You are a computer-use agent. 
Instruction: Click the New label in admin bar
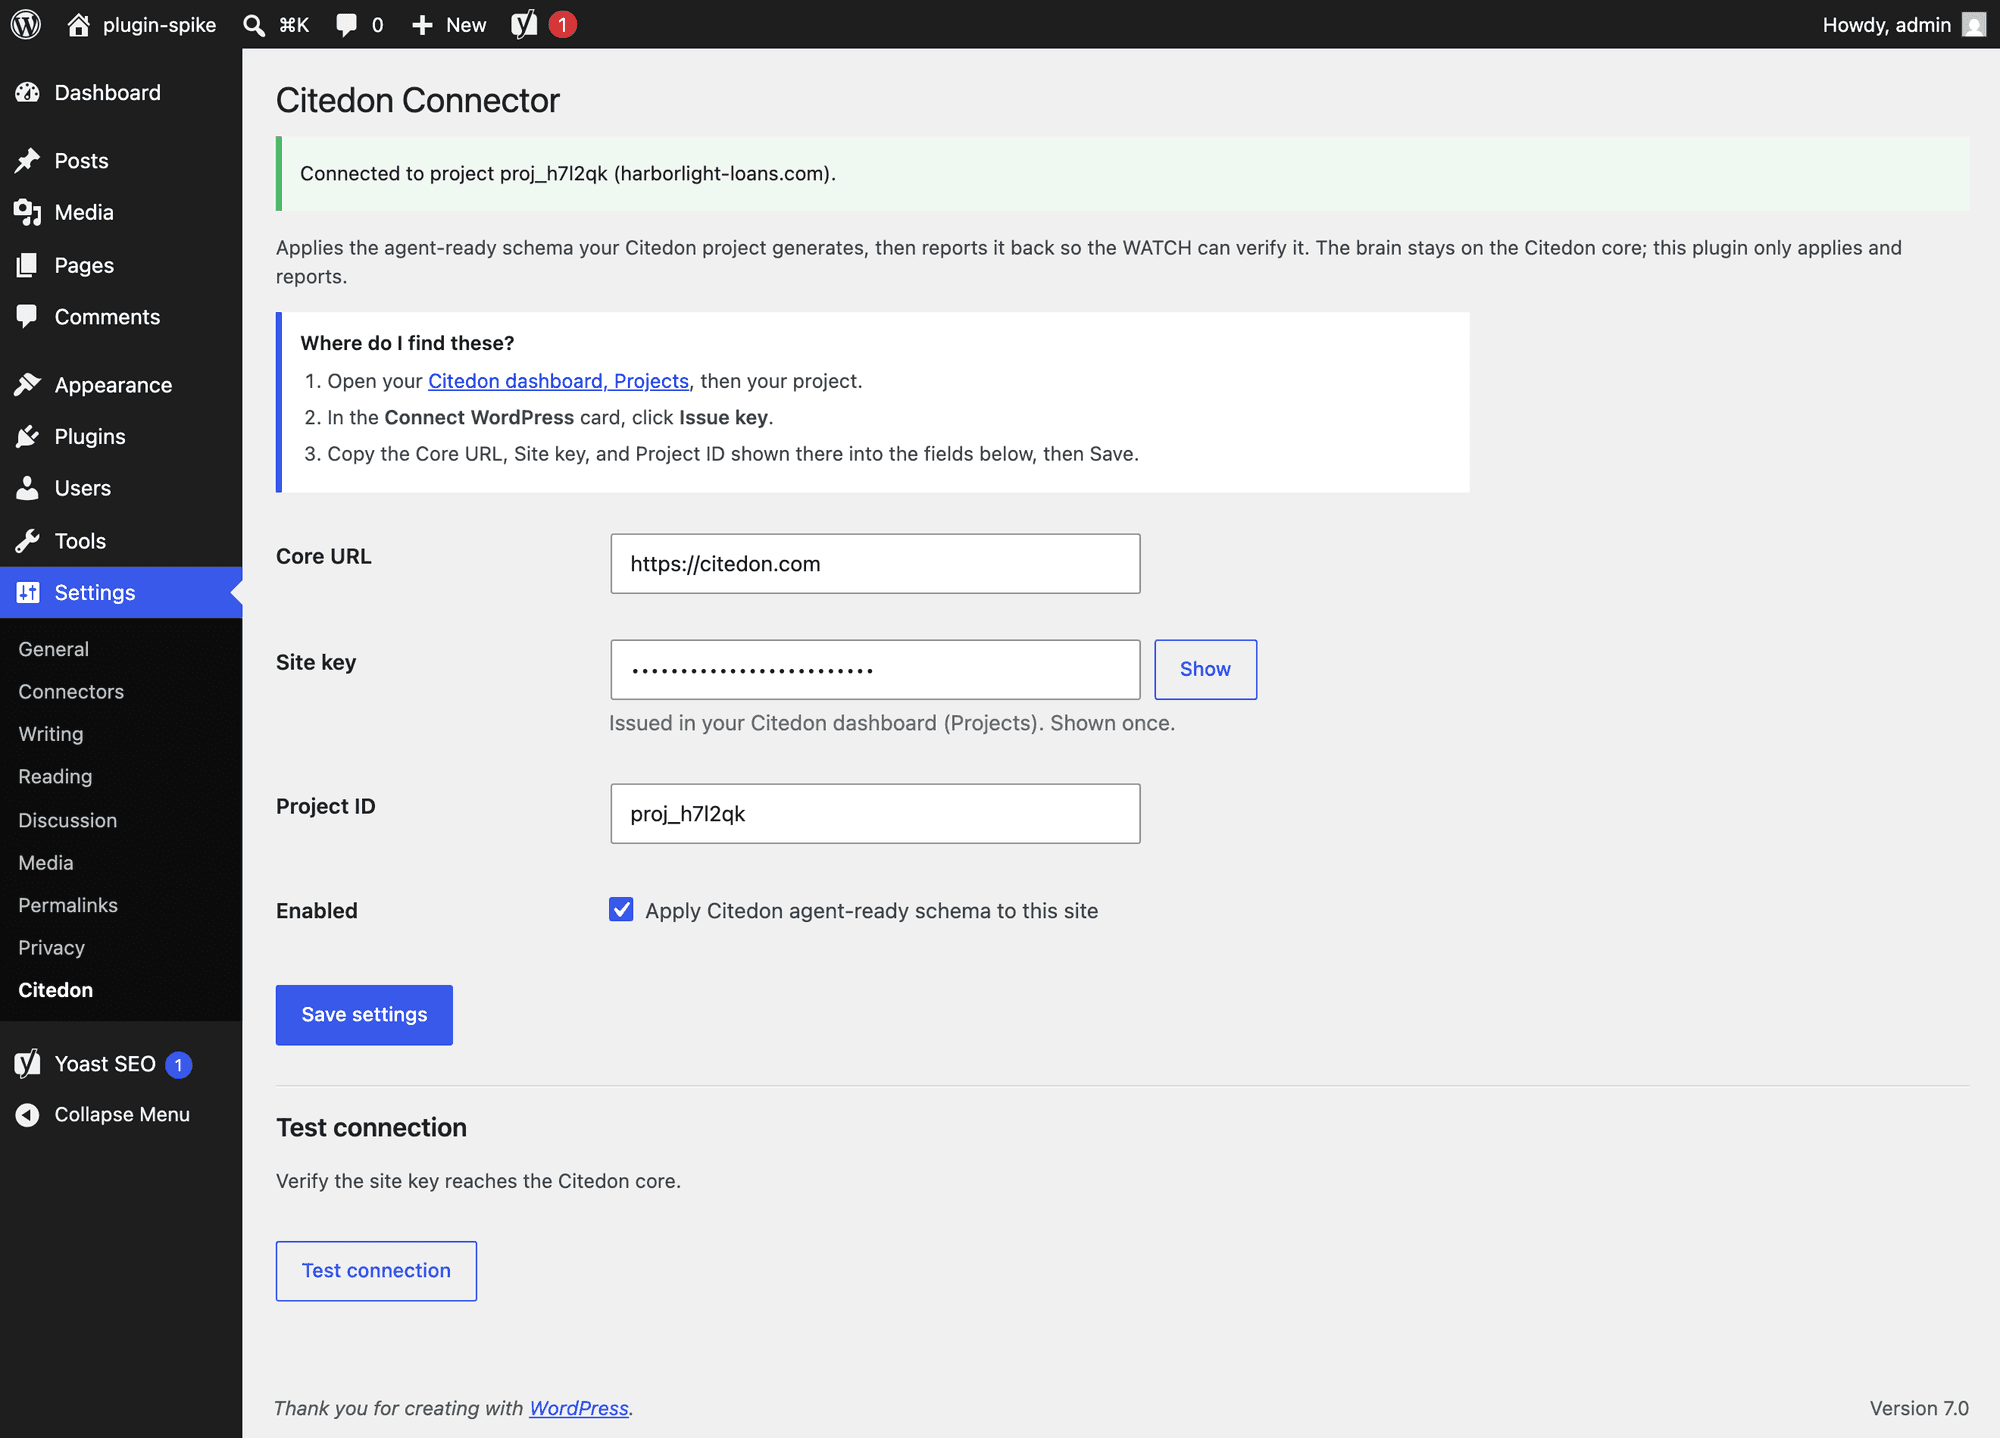pos(466,25)
